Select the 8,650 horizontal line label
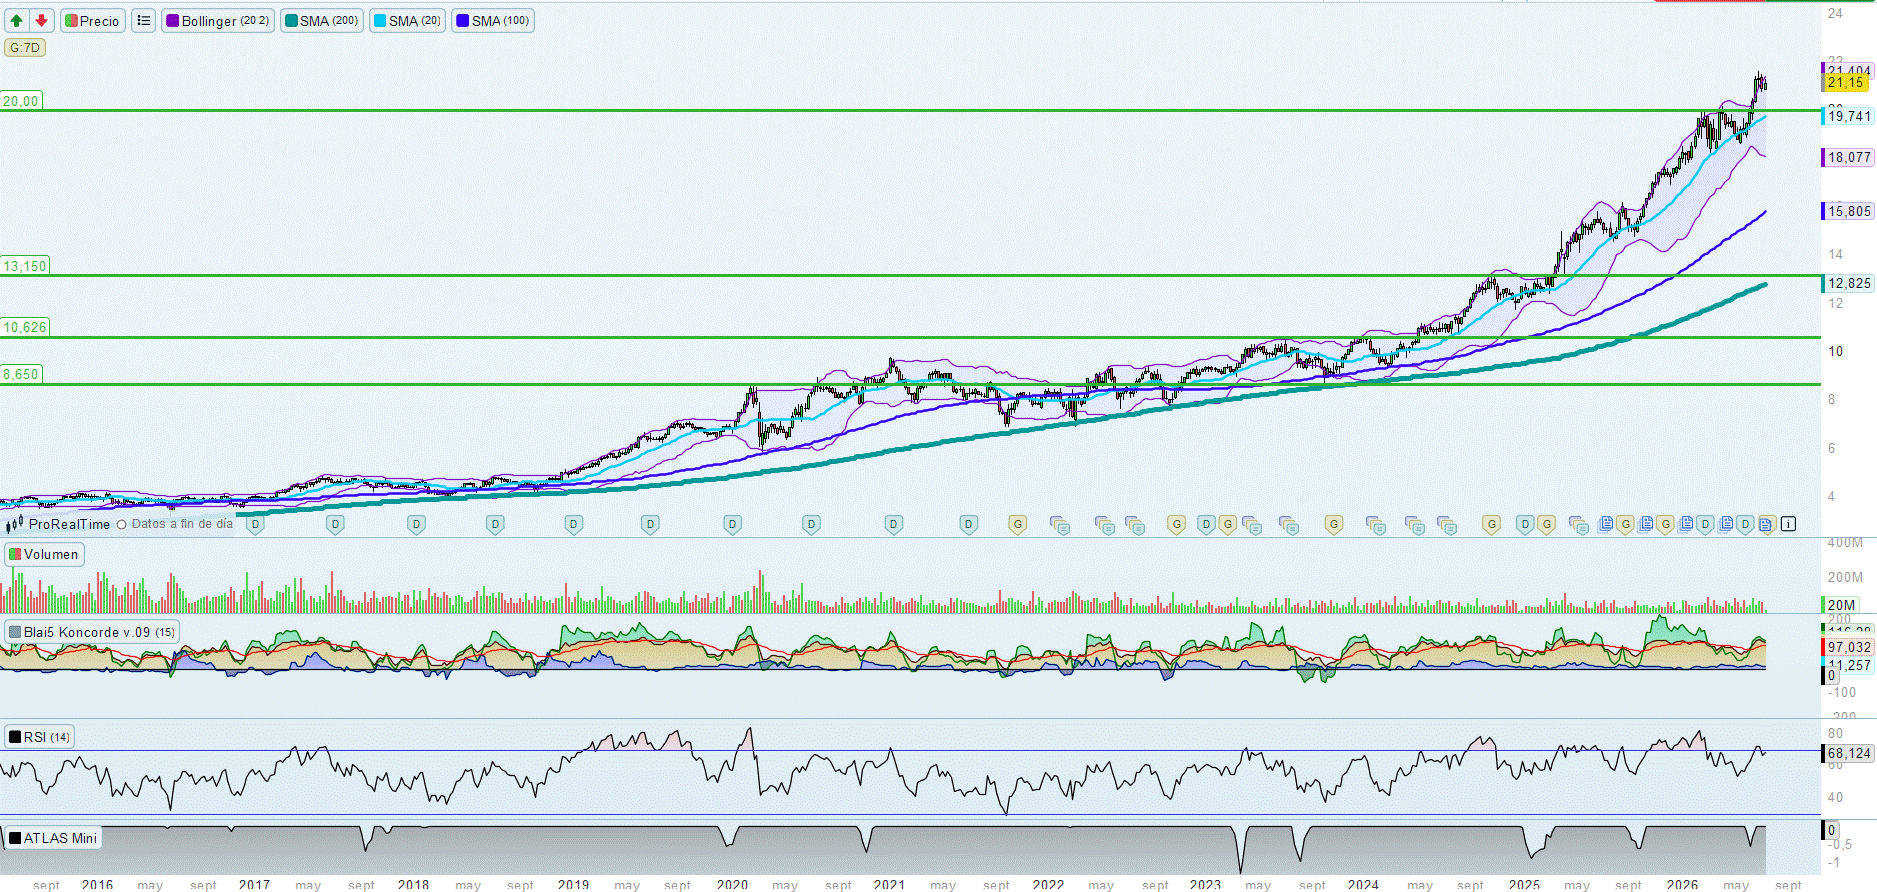Viewport: 1877px width, 892px height. pos(21,374)
